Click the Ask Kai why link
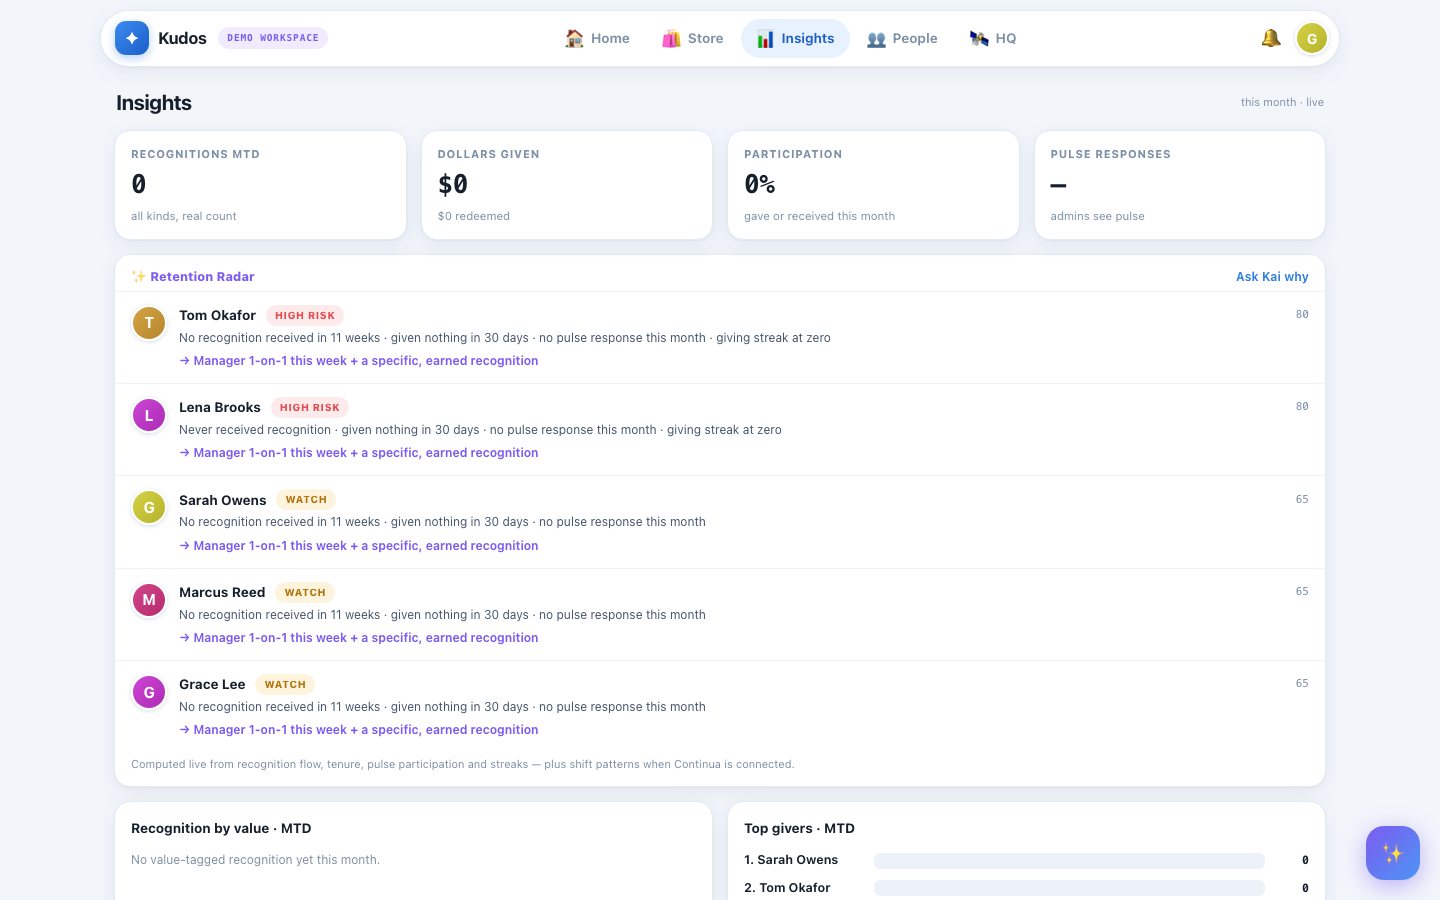This screenshot has width=1440, height=900. (1272, 277)
